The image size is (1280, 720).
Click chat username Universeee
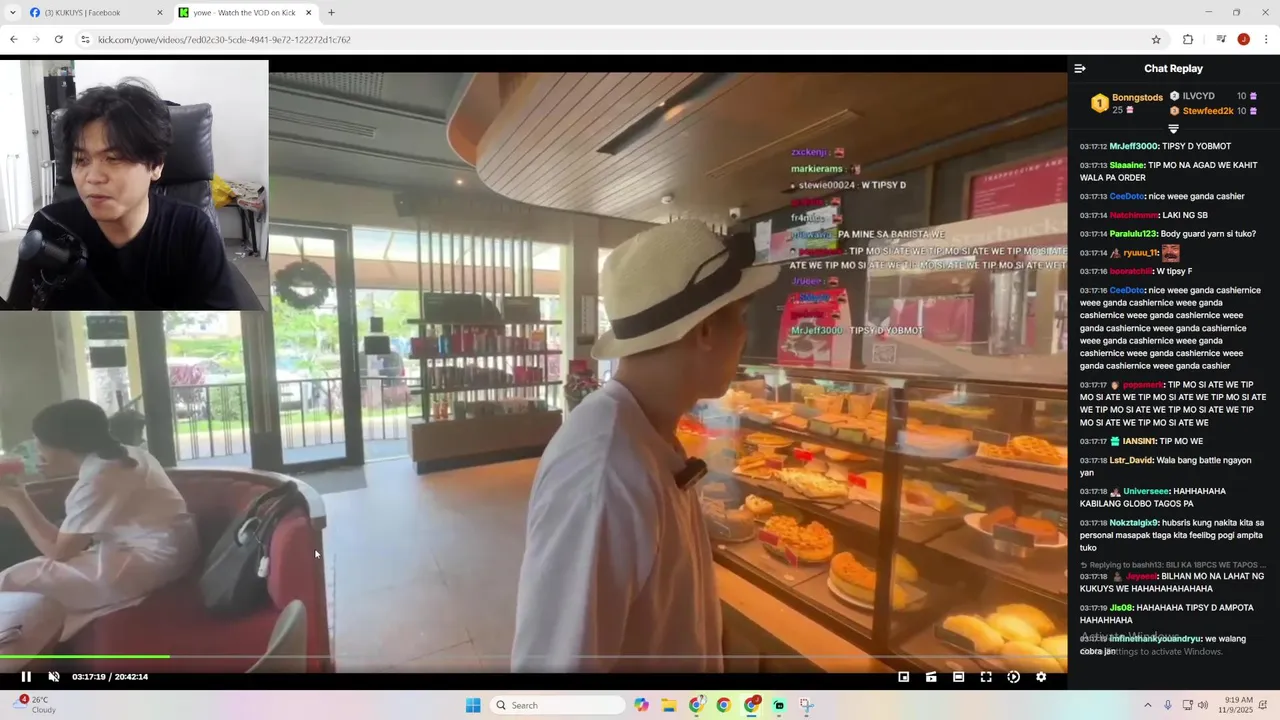1146,491
